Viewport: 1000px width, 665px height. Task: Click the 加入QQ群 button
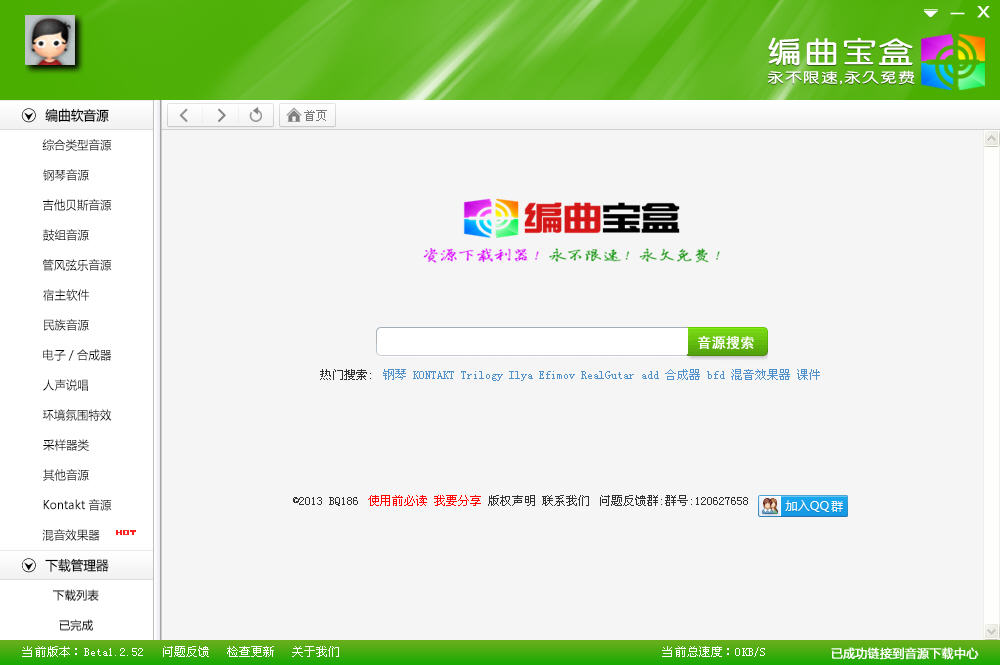coord(803,506)
